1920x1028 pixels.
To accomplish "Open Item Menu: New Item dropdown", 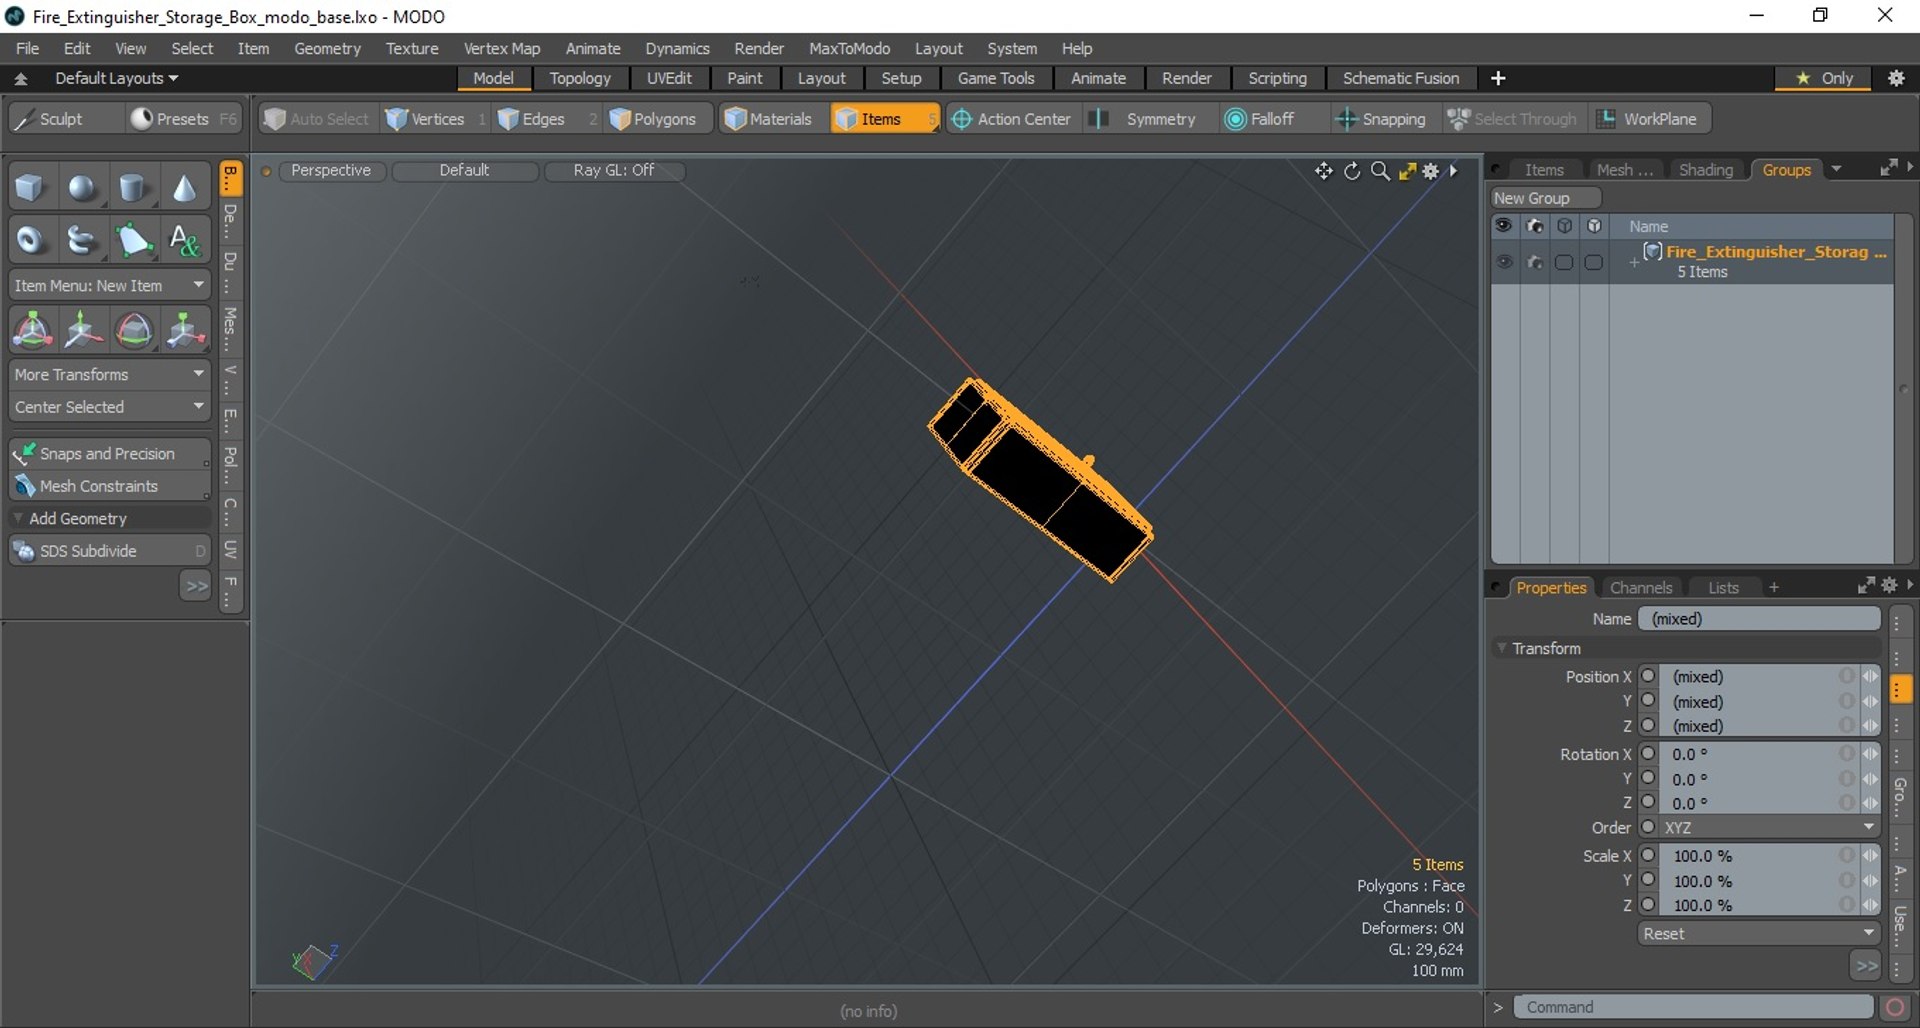I will pos(110,285).
